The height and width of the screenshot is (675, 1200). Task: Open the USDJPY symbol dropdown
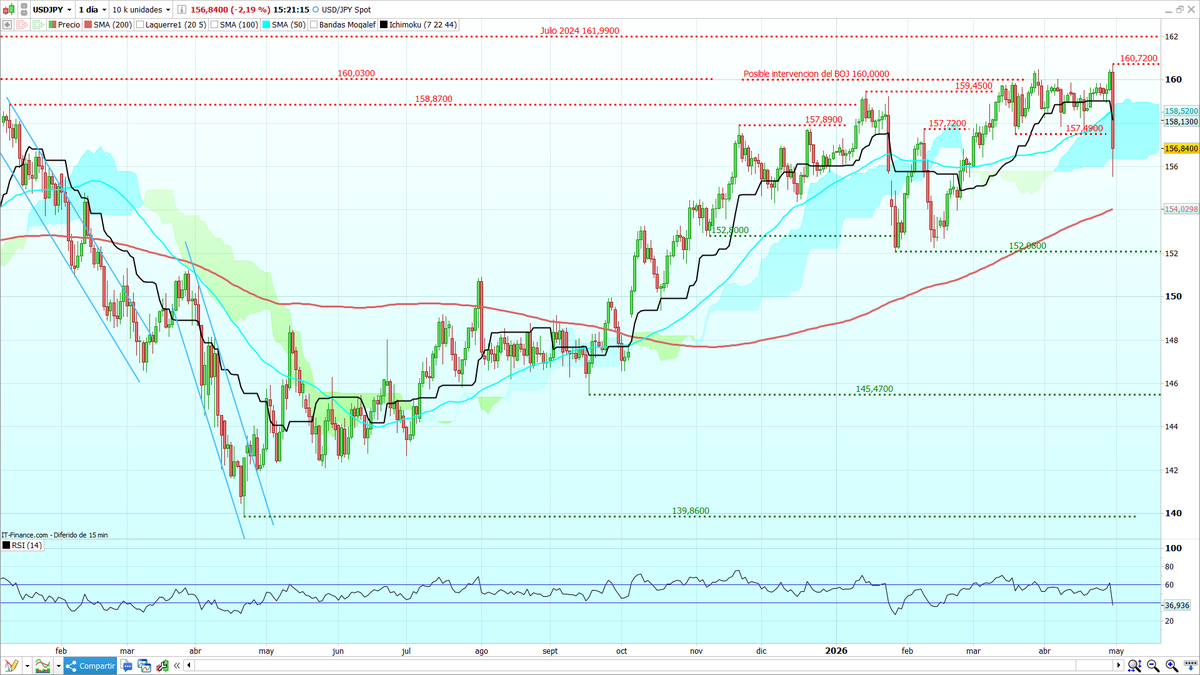[52, 9]
